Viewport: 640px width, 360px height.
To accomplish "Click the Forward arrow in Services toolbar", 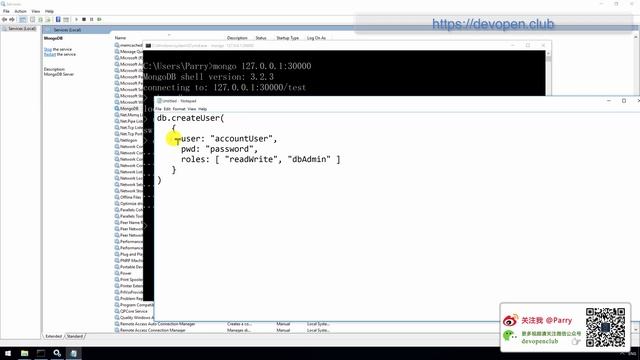I will (12, 20).
